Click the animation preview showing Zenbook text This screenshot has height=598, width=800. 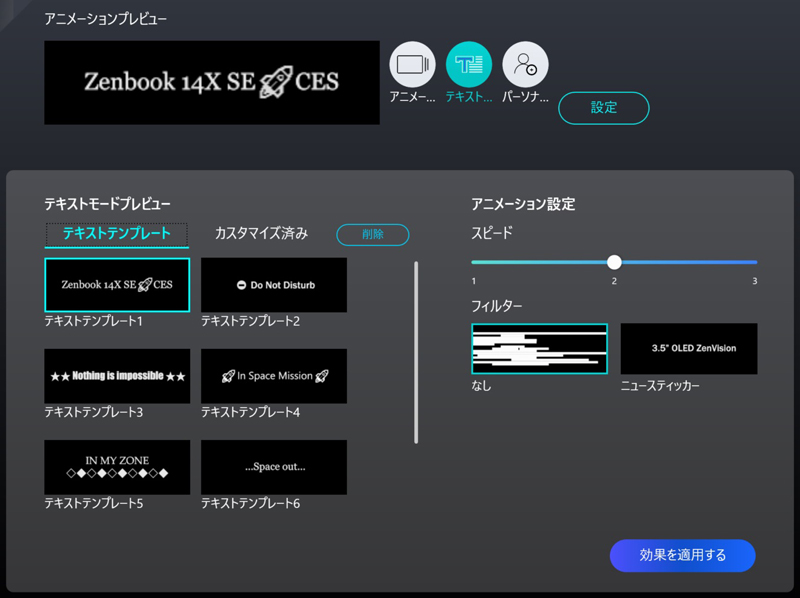212,83
